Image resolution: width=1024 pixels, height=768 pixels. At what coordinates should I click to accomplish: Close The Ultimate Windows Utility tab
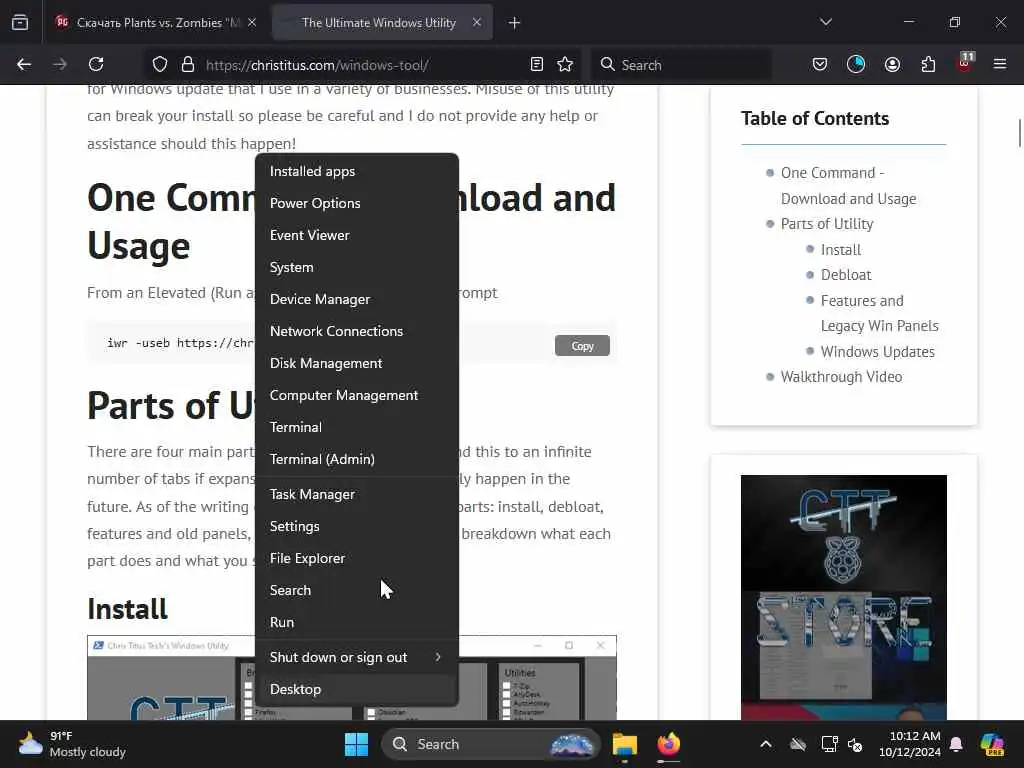(477, 22)
